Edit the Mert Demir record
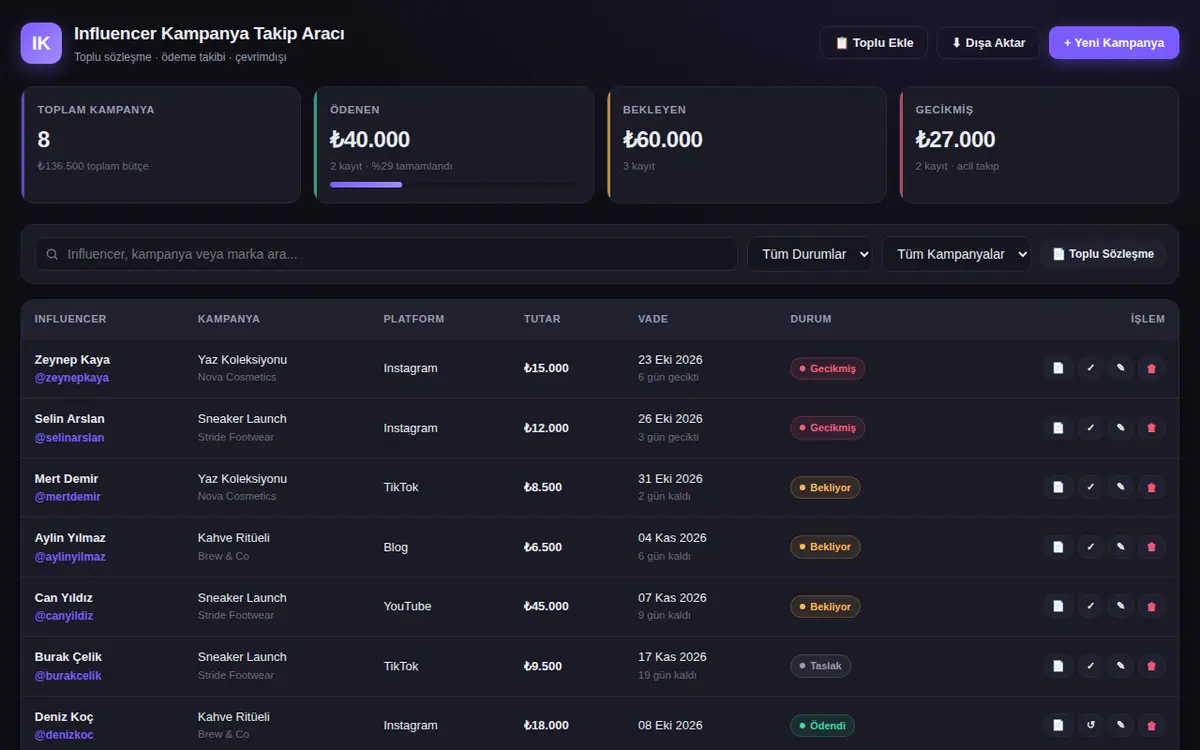Screen dimensions: 1200x750 pos(1121,487)
